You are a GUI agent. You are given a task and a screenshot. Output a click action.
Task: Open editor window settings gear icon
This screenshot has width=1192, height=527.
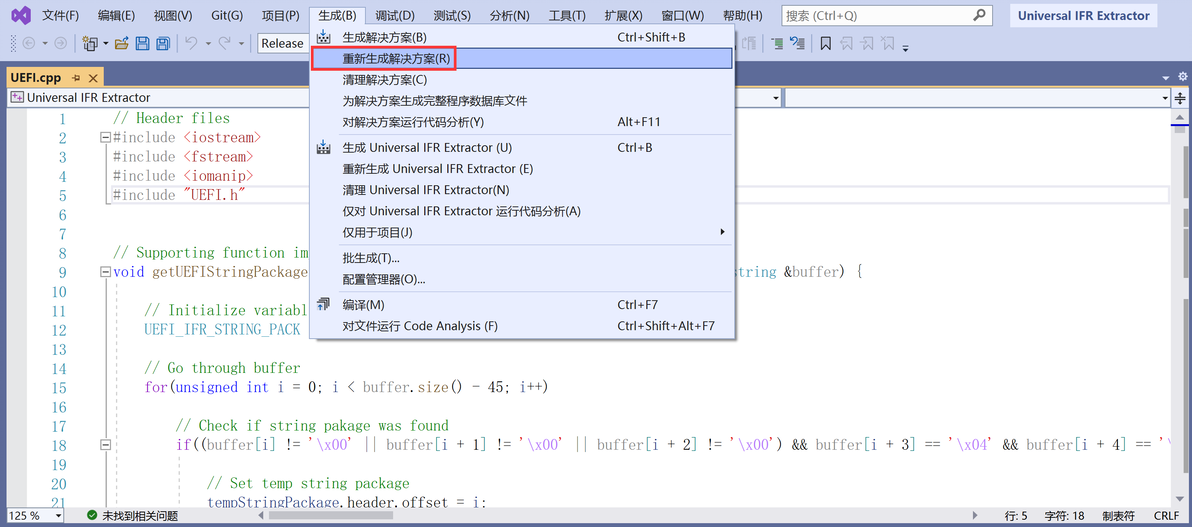pos(1182,77)
